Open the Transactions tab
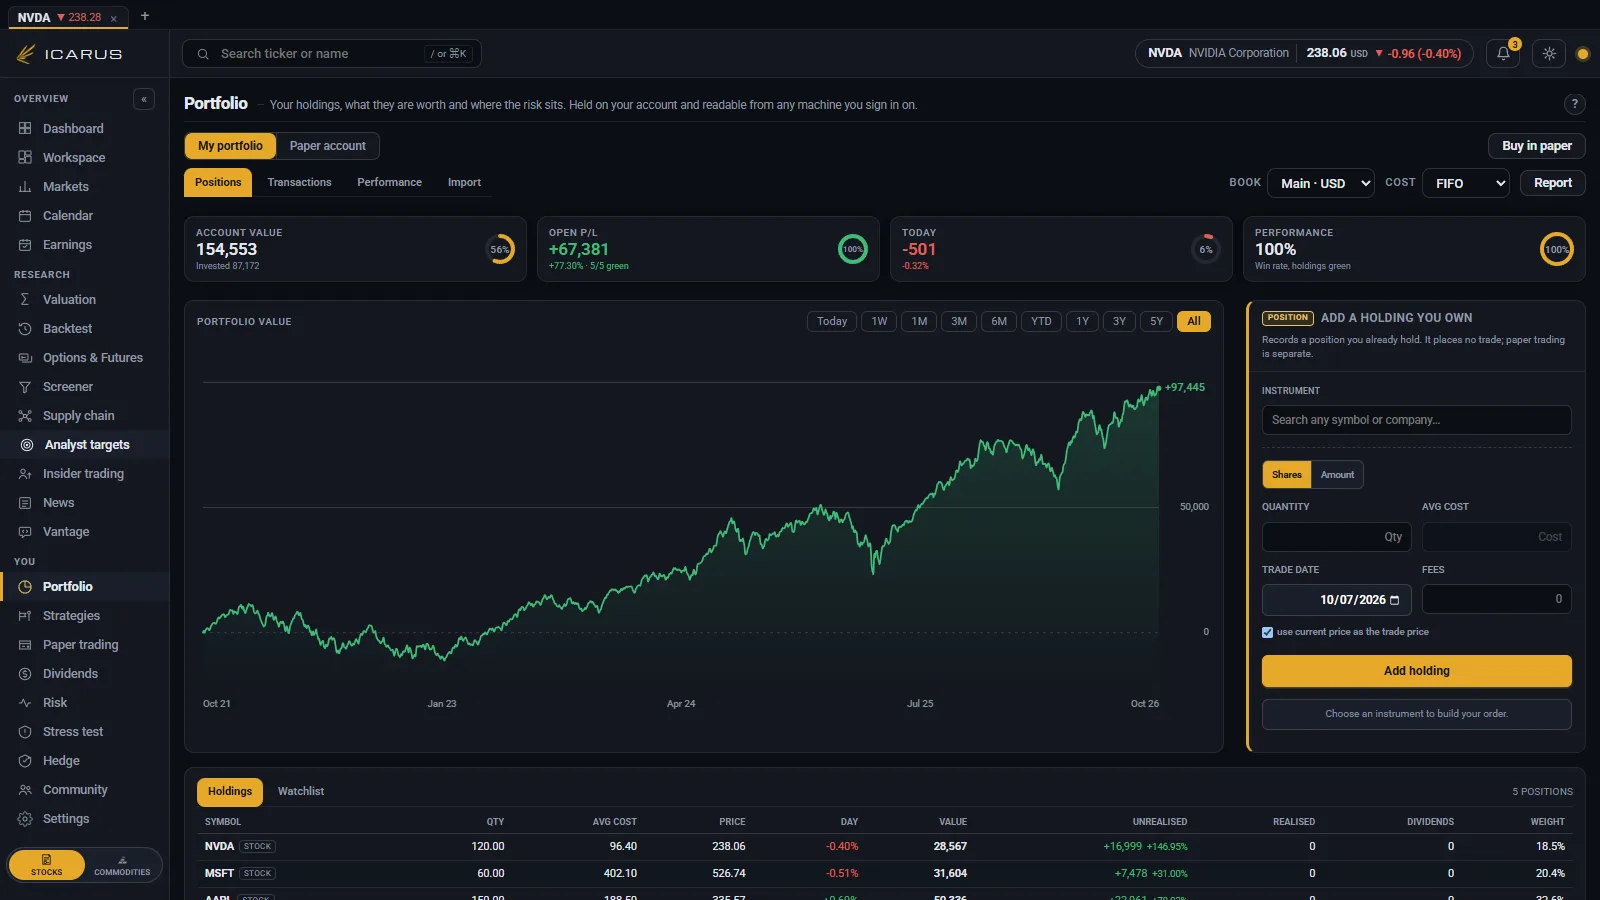The height and width of the screenshot is (900, 1600). click(x=299, y=183)
